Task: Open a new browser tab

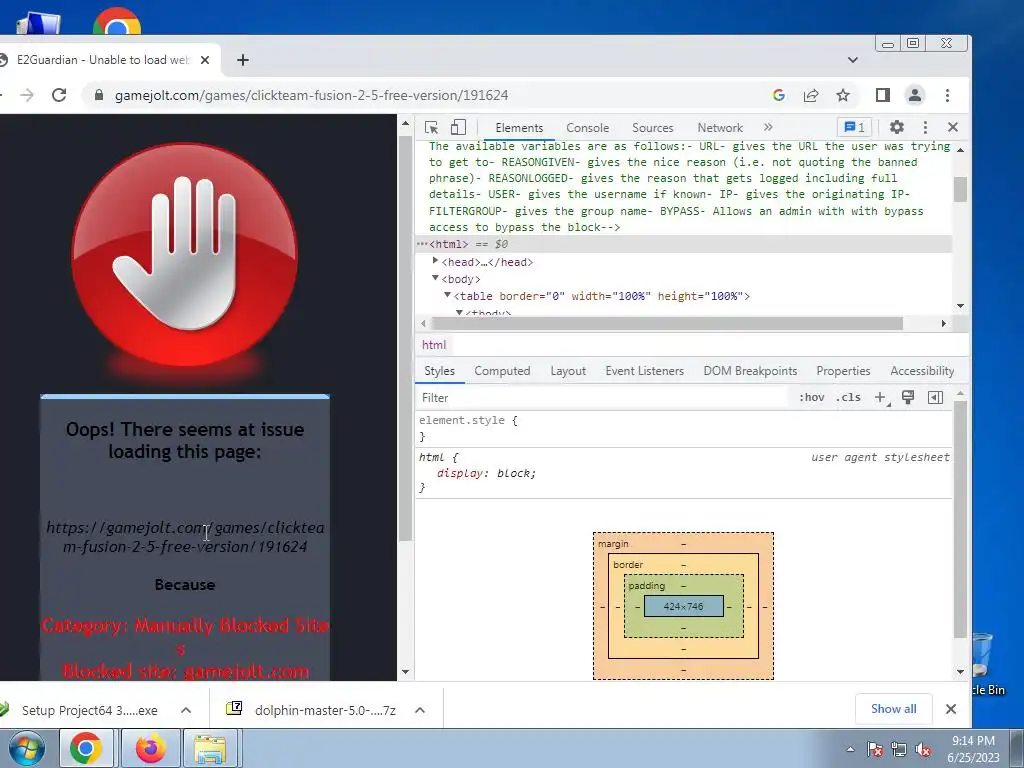Action: coord(243,60)
